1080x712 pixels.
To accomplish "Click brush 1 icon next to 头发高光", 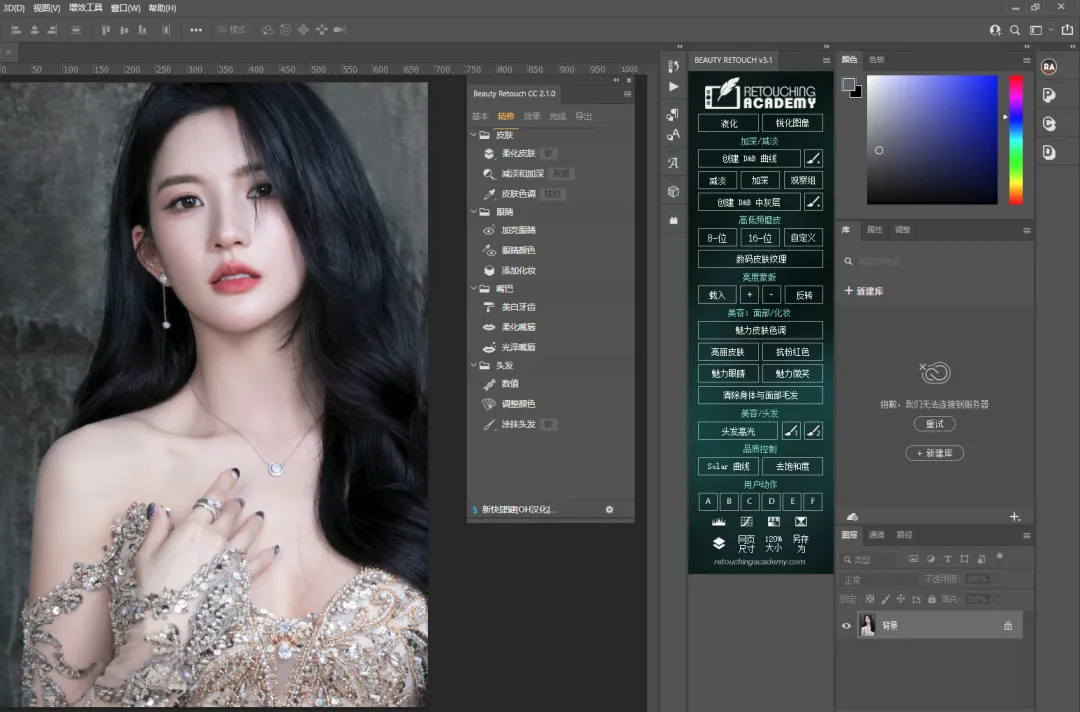I will click(791, 431).
